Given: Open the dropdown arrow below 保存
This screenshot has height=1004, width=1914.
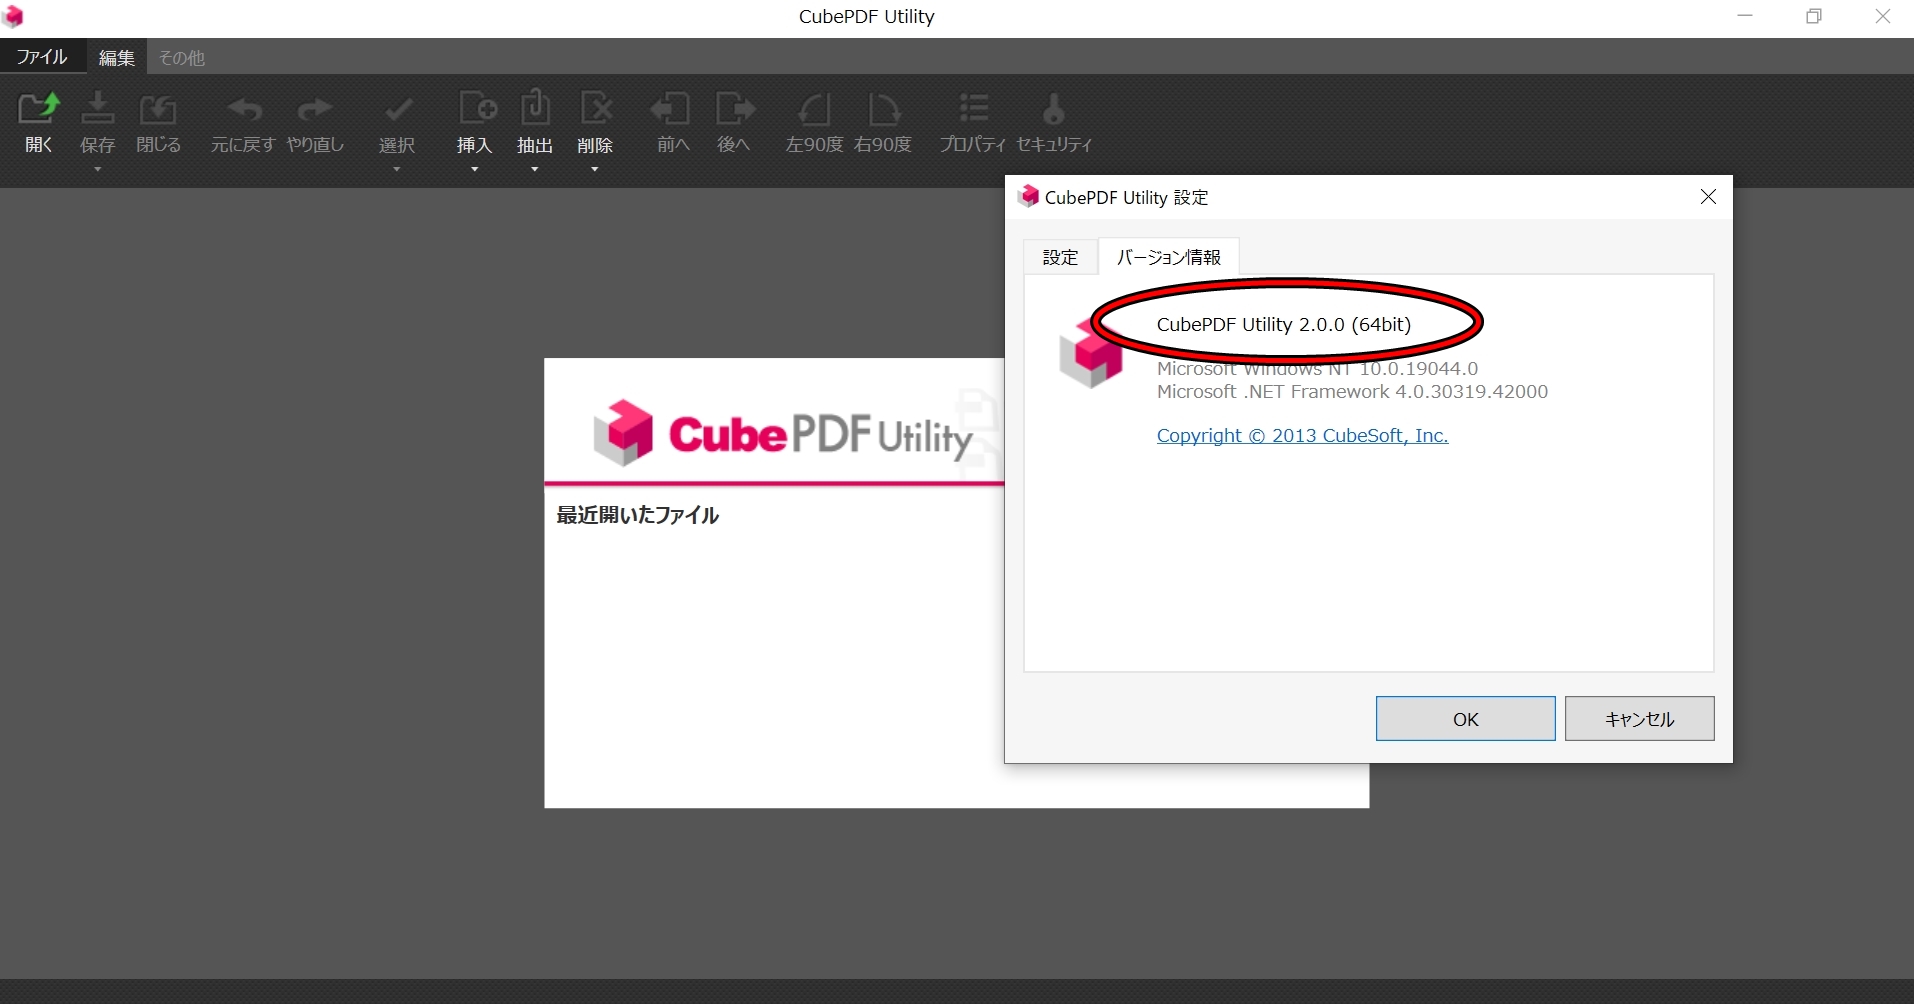Looking at the screenshot, I should 97,168.
